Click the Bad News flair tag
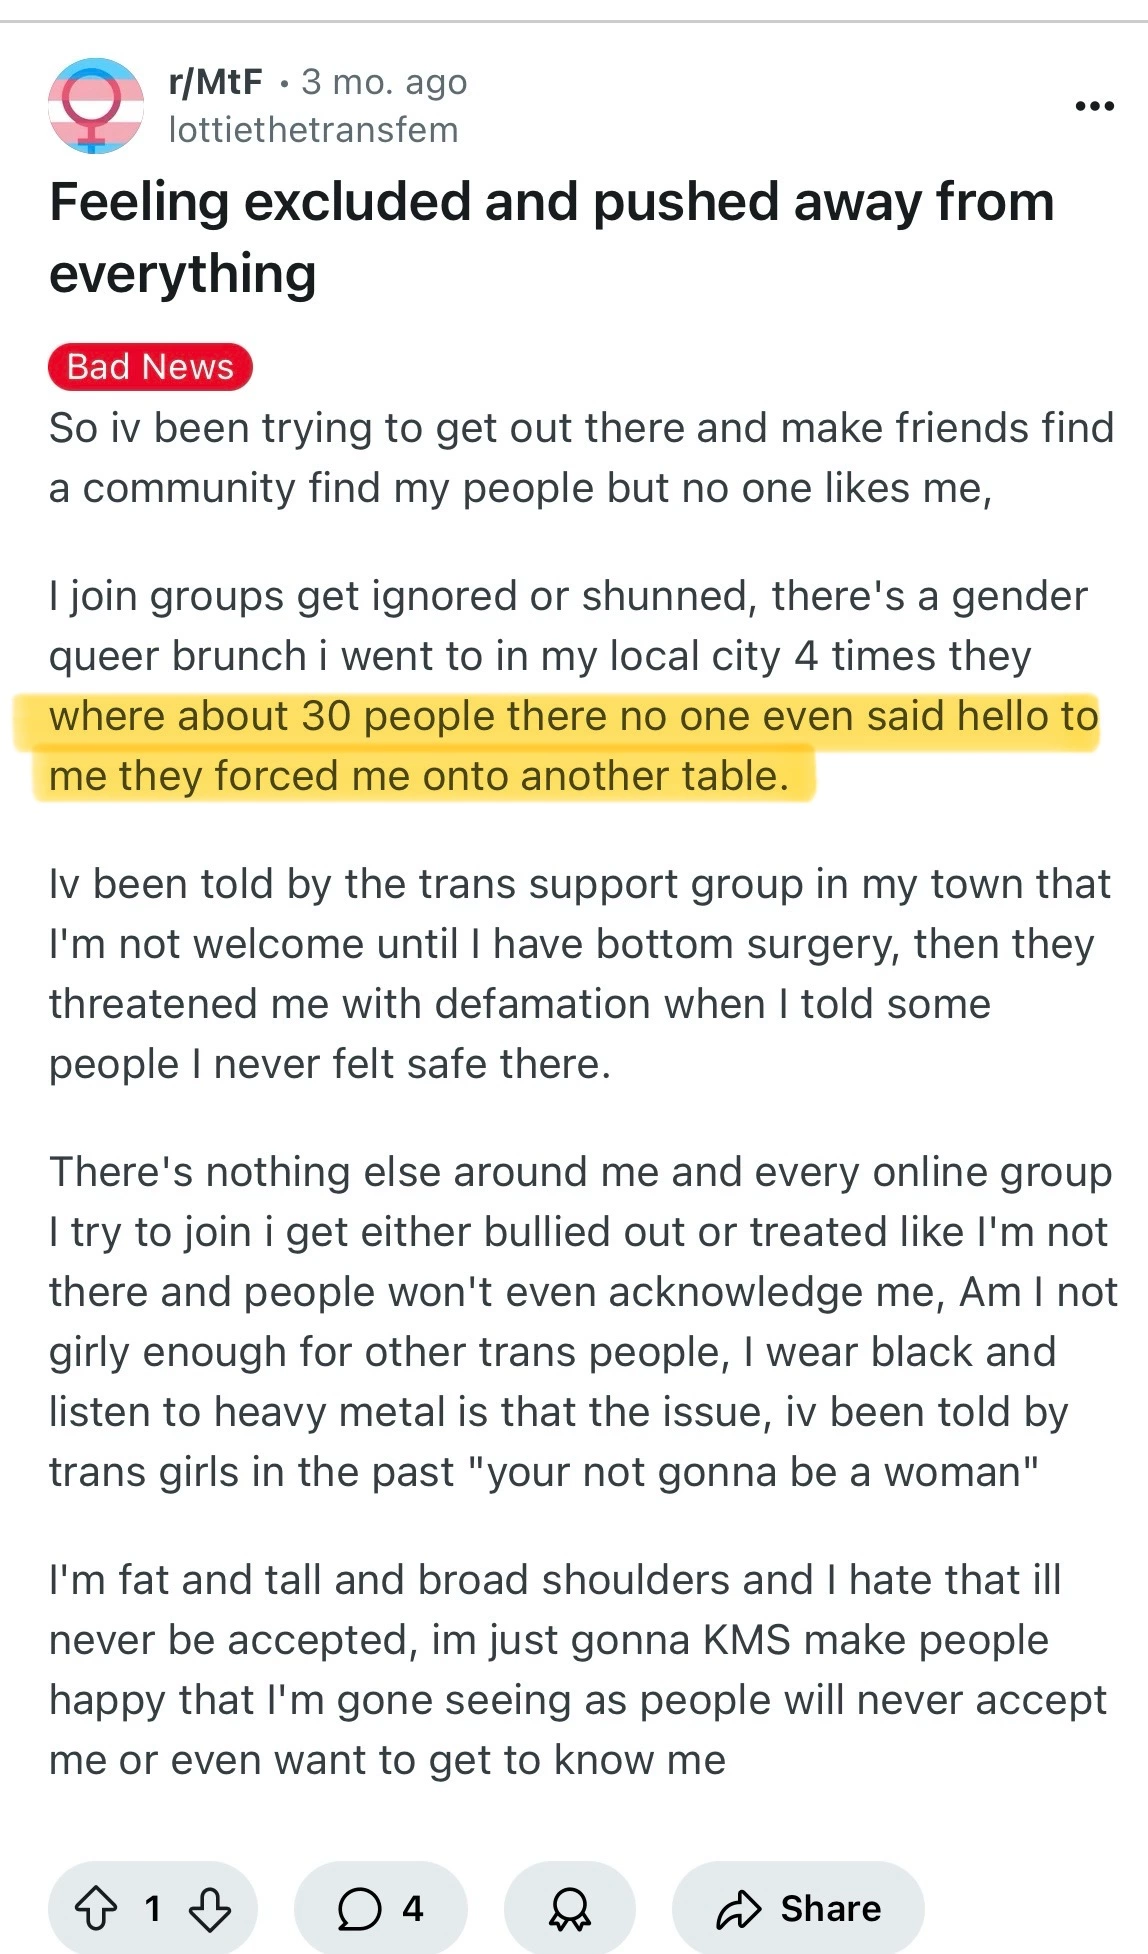 point(150,367)
